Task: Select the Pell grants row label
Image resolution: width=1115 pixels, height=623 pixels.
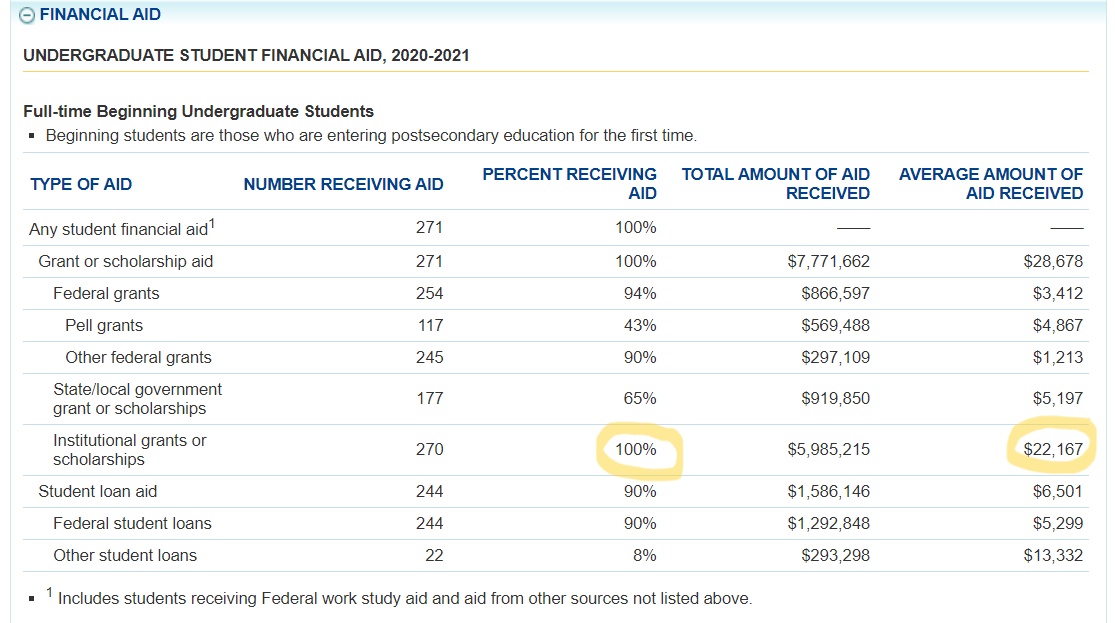Action: click(104, 326)
